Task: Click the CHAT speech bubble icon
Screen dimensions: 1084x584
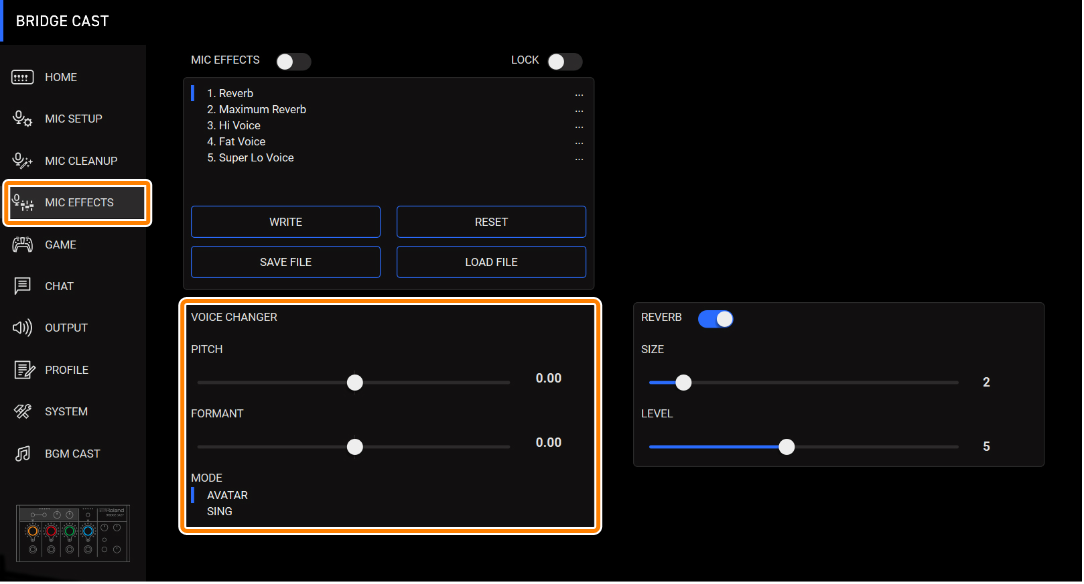Action: [22, 286]
